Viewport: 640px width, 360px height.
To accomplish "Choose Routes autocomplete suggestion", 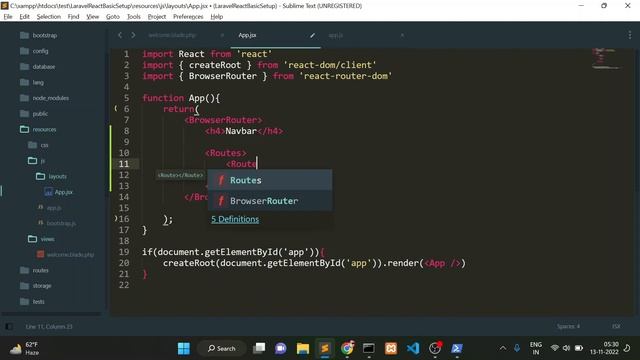I will 270,180.
